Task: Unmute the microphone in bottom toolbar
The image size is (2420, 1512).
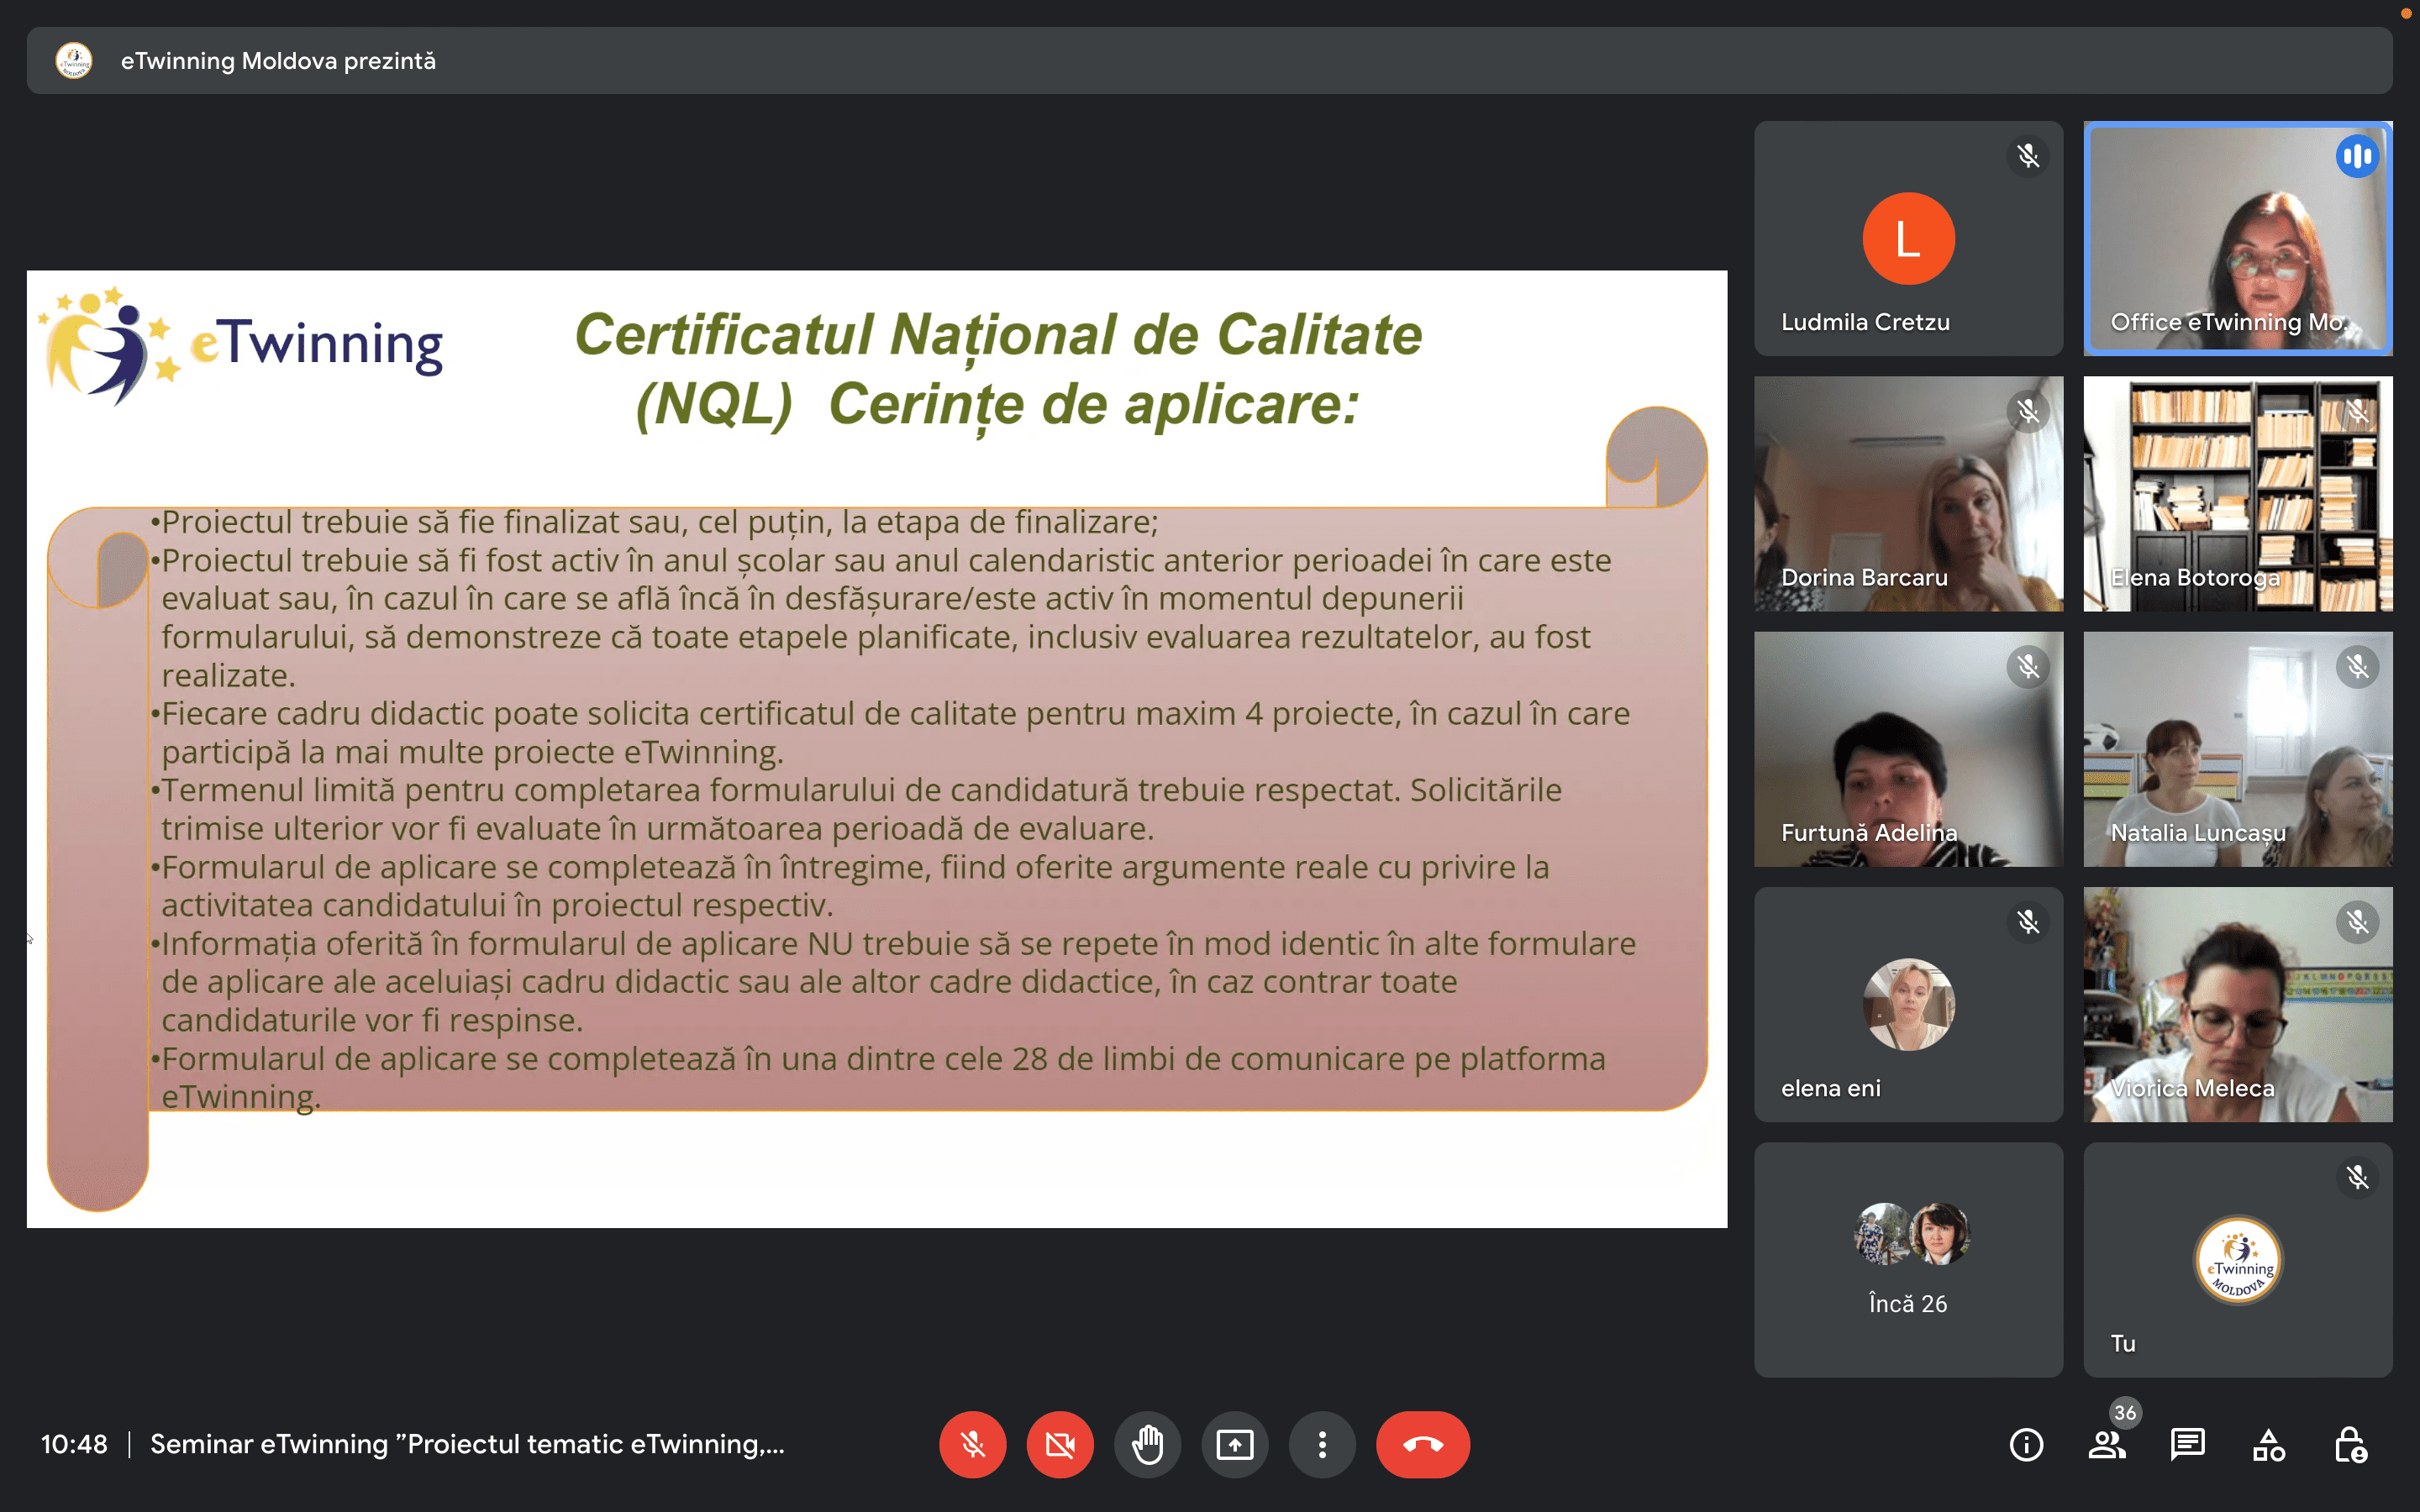Action: click(x=972, y=1444)
